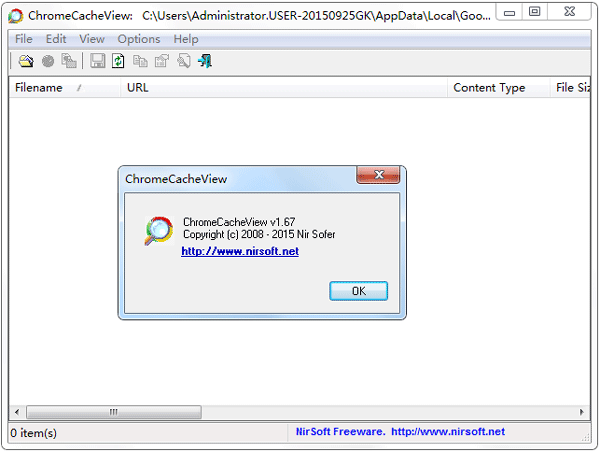Click the Copy toolbar icon

click(140, 62)
